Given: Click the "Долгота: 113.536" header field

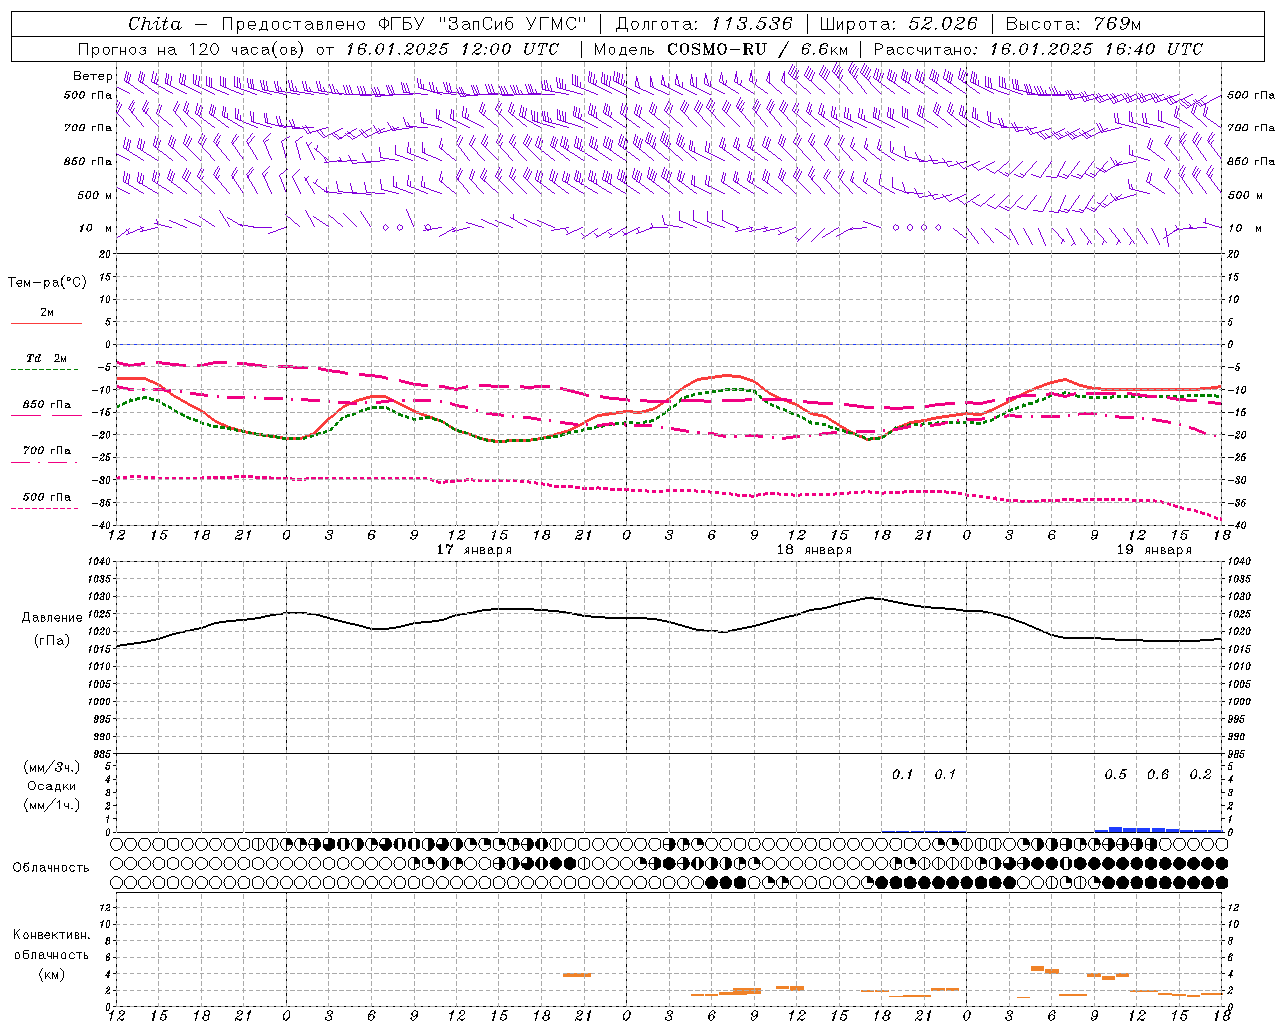Looking at the screenshot, I should [x=704, y=24].
